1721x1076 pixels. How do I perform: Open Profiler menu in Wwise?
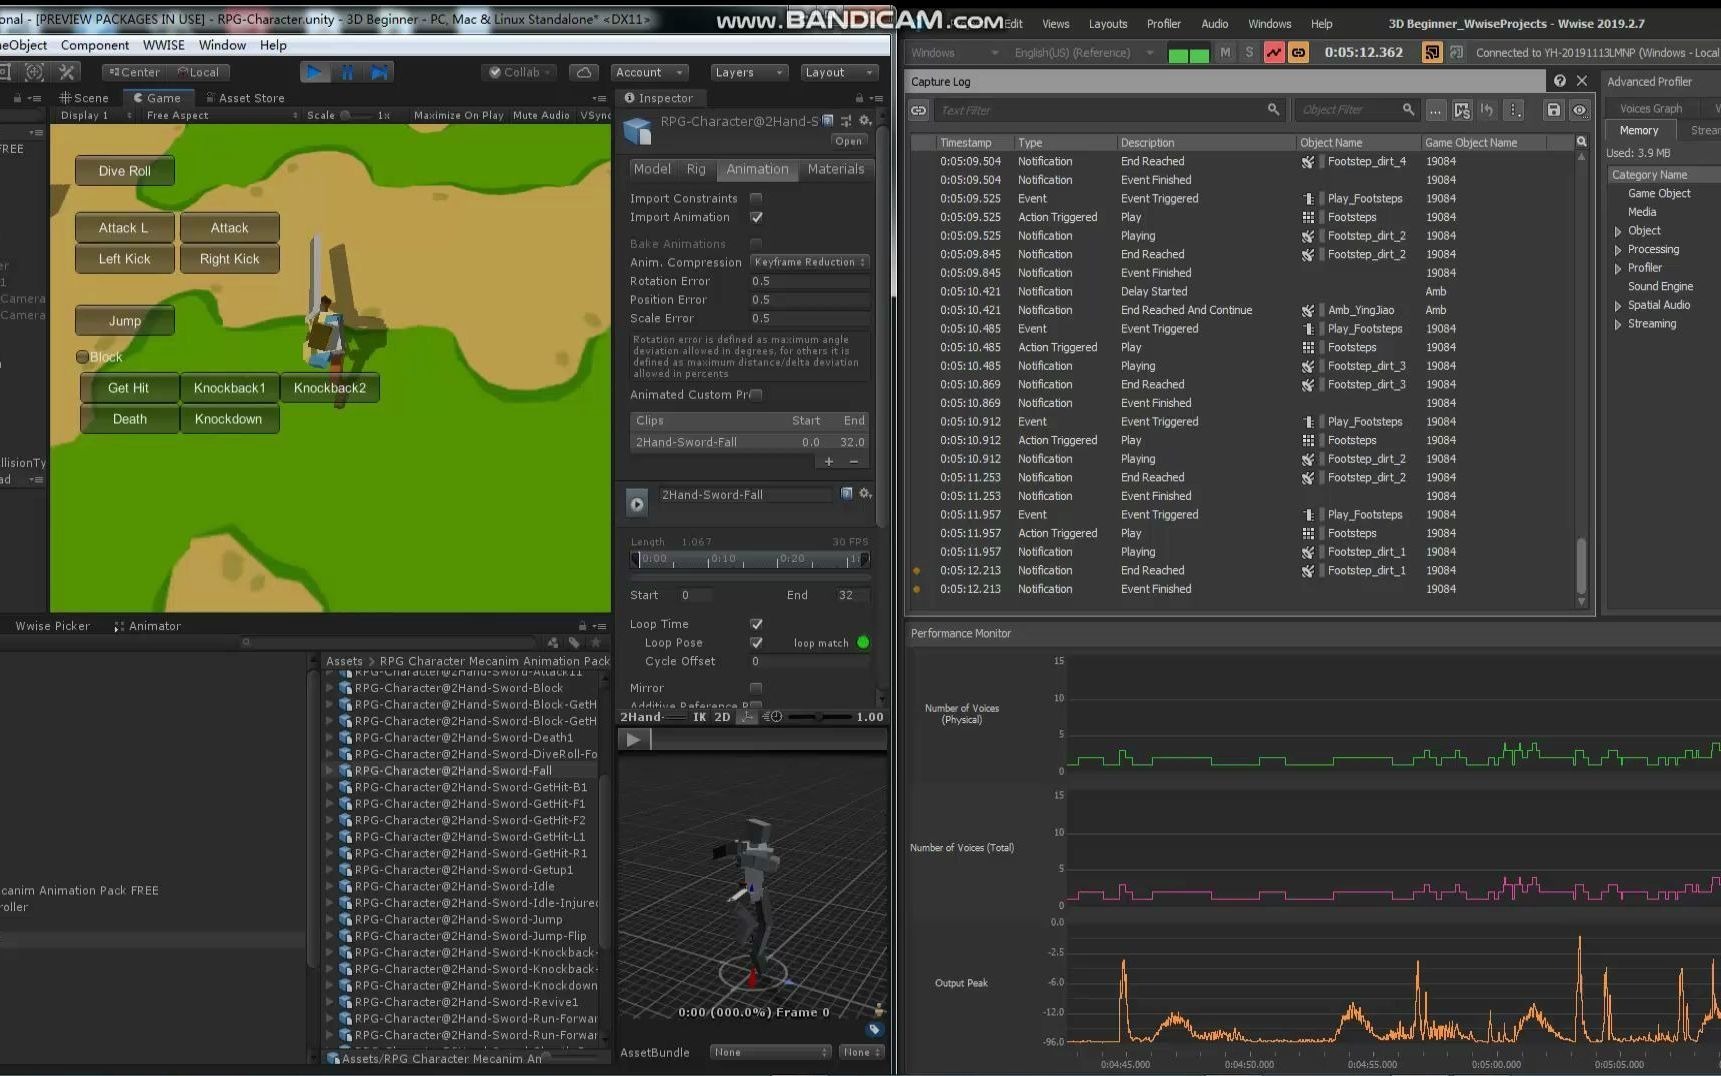(1163, 24)
